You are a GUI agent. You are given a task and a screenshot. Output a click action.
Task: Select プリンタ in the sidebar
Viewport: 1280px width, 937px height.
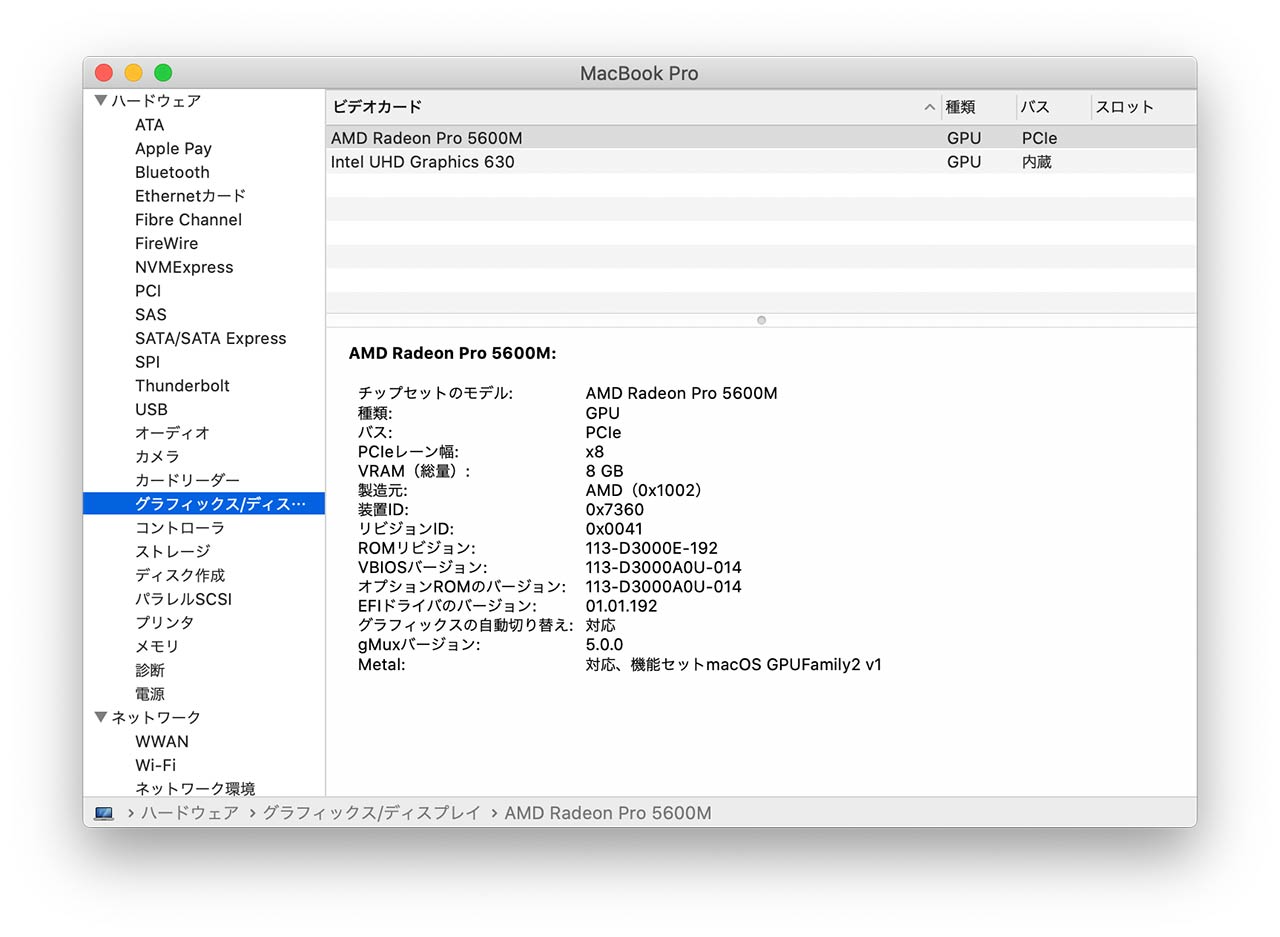165,622
